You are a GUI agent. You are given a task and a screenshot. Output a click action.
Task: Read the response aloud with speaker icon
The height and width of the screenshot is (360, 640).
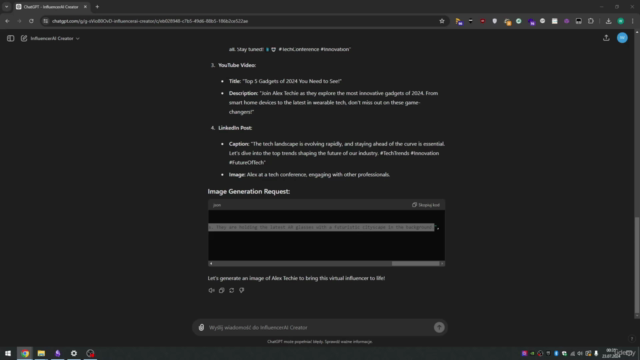[211, 290]
